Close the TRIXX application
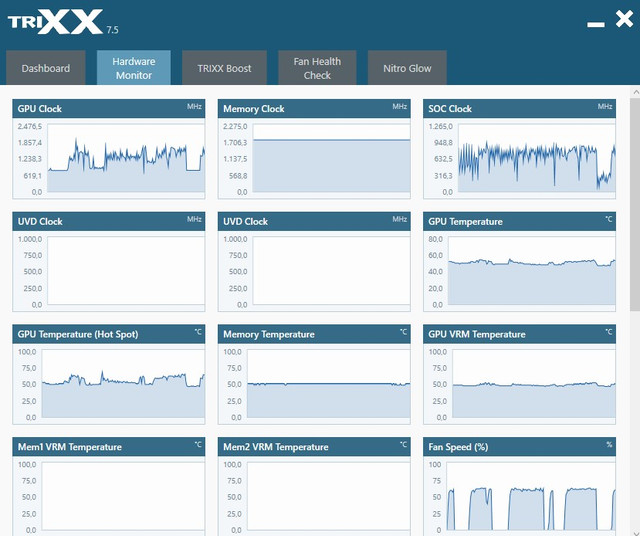 [624, 19]
